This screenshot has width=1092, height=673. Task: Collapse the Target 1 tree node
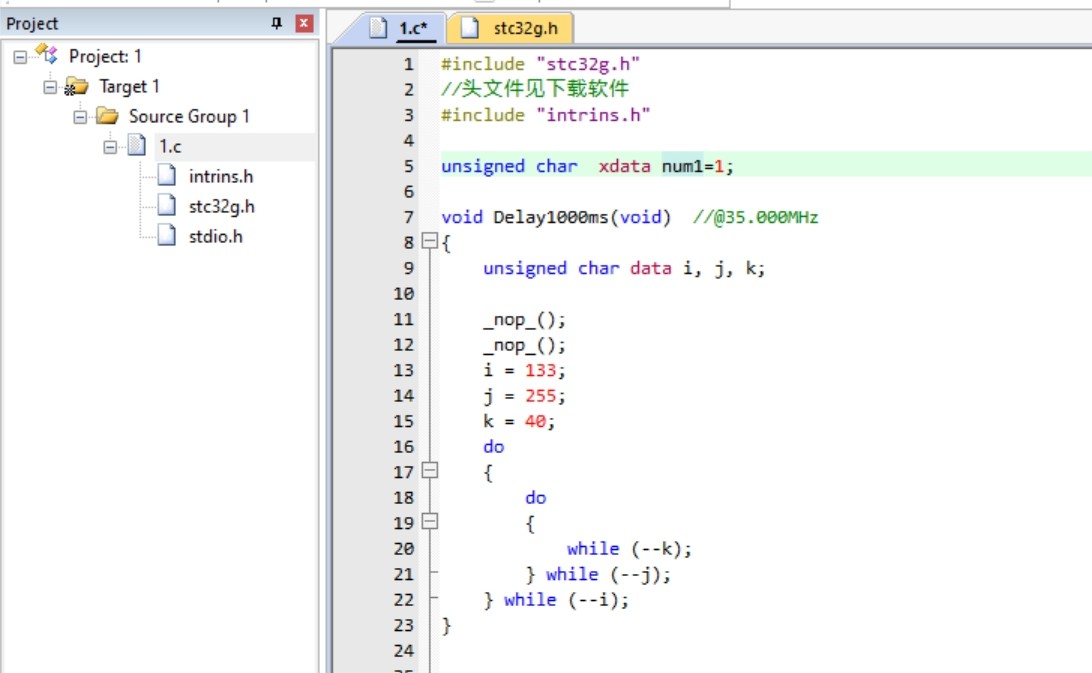coord(50,87)
